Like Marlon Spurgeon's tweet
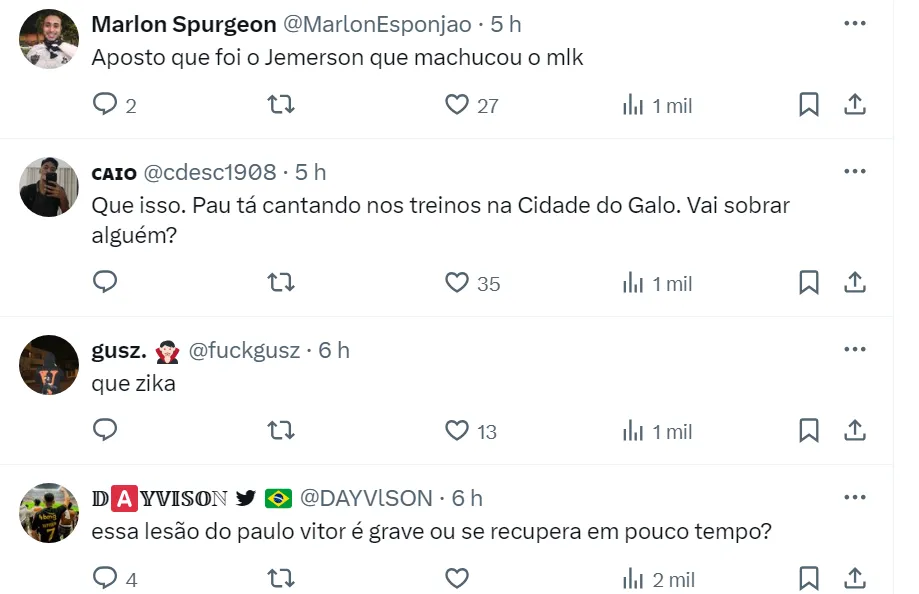 pos(457,105)
